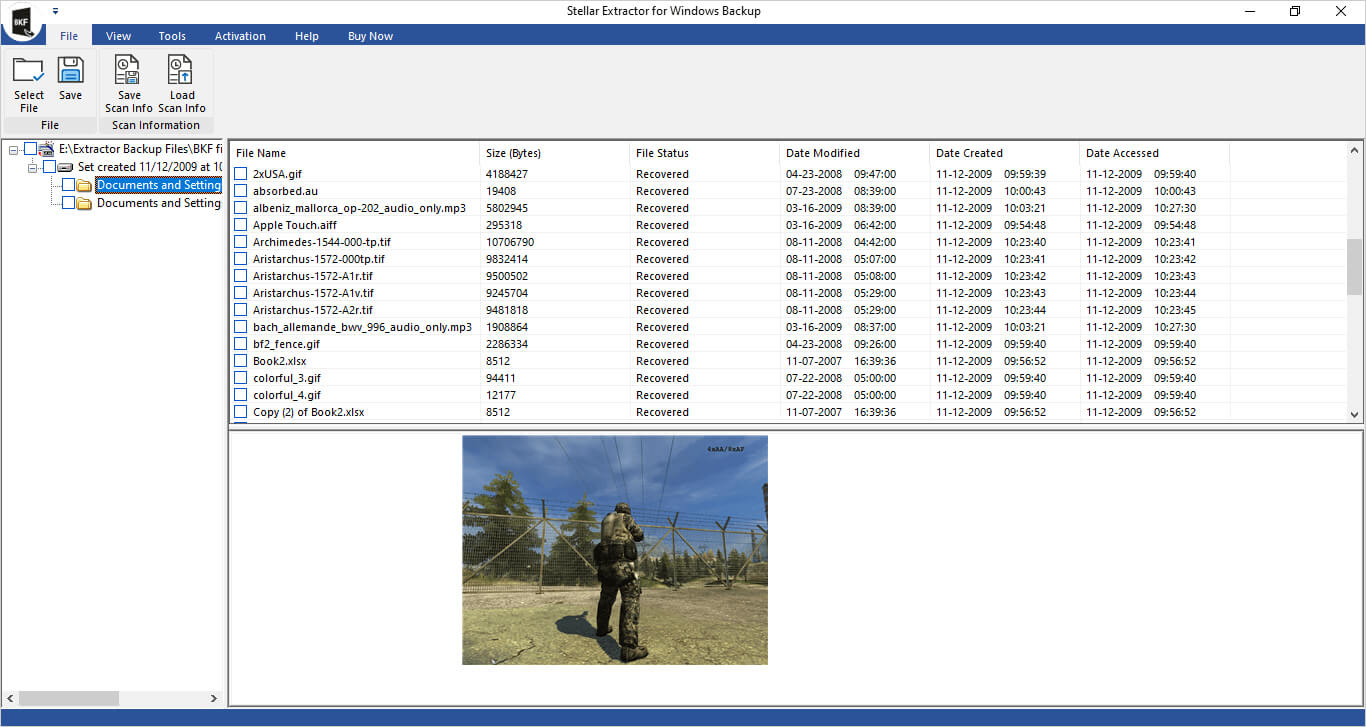Click the Save Scan Info icon
Viewport: 1366px width, 727px height.
[128, 70]
